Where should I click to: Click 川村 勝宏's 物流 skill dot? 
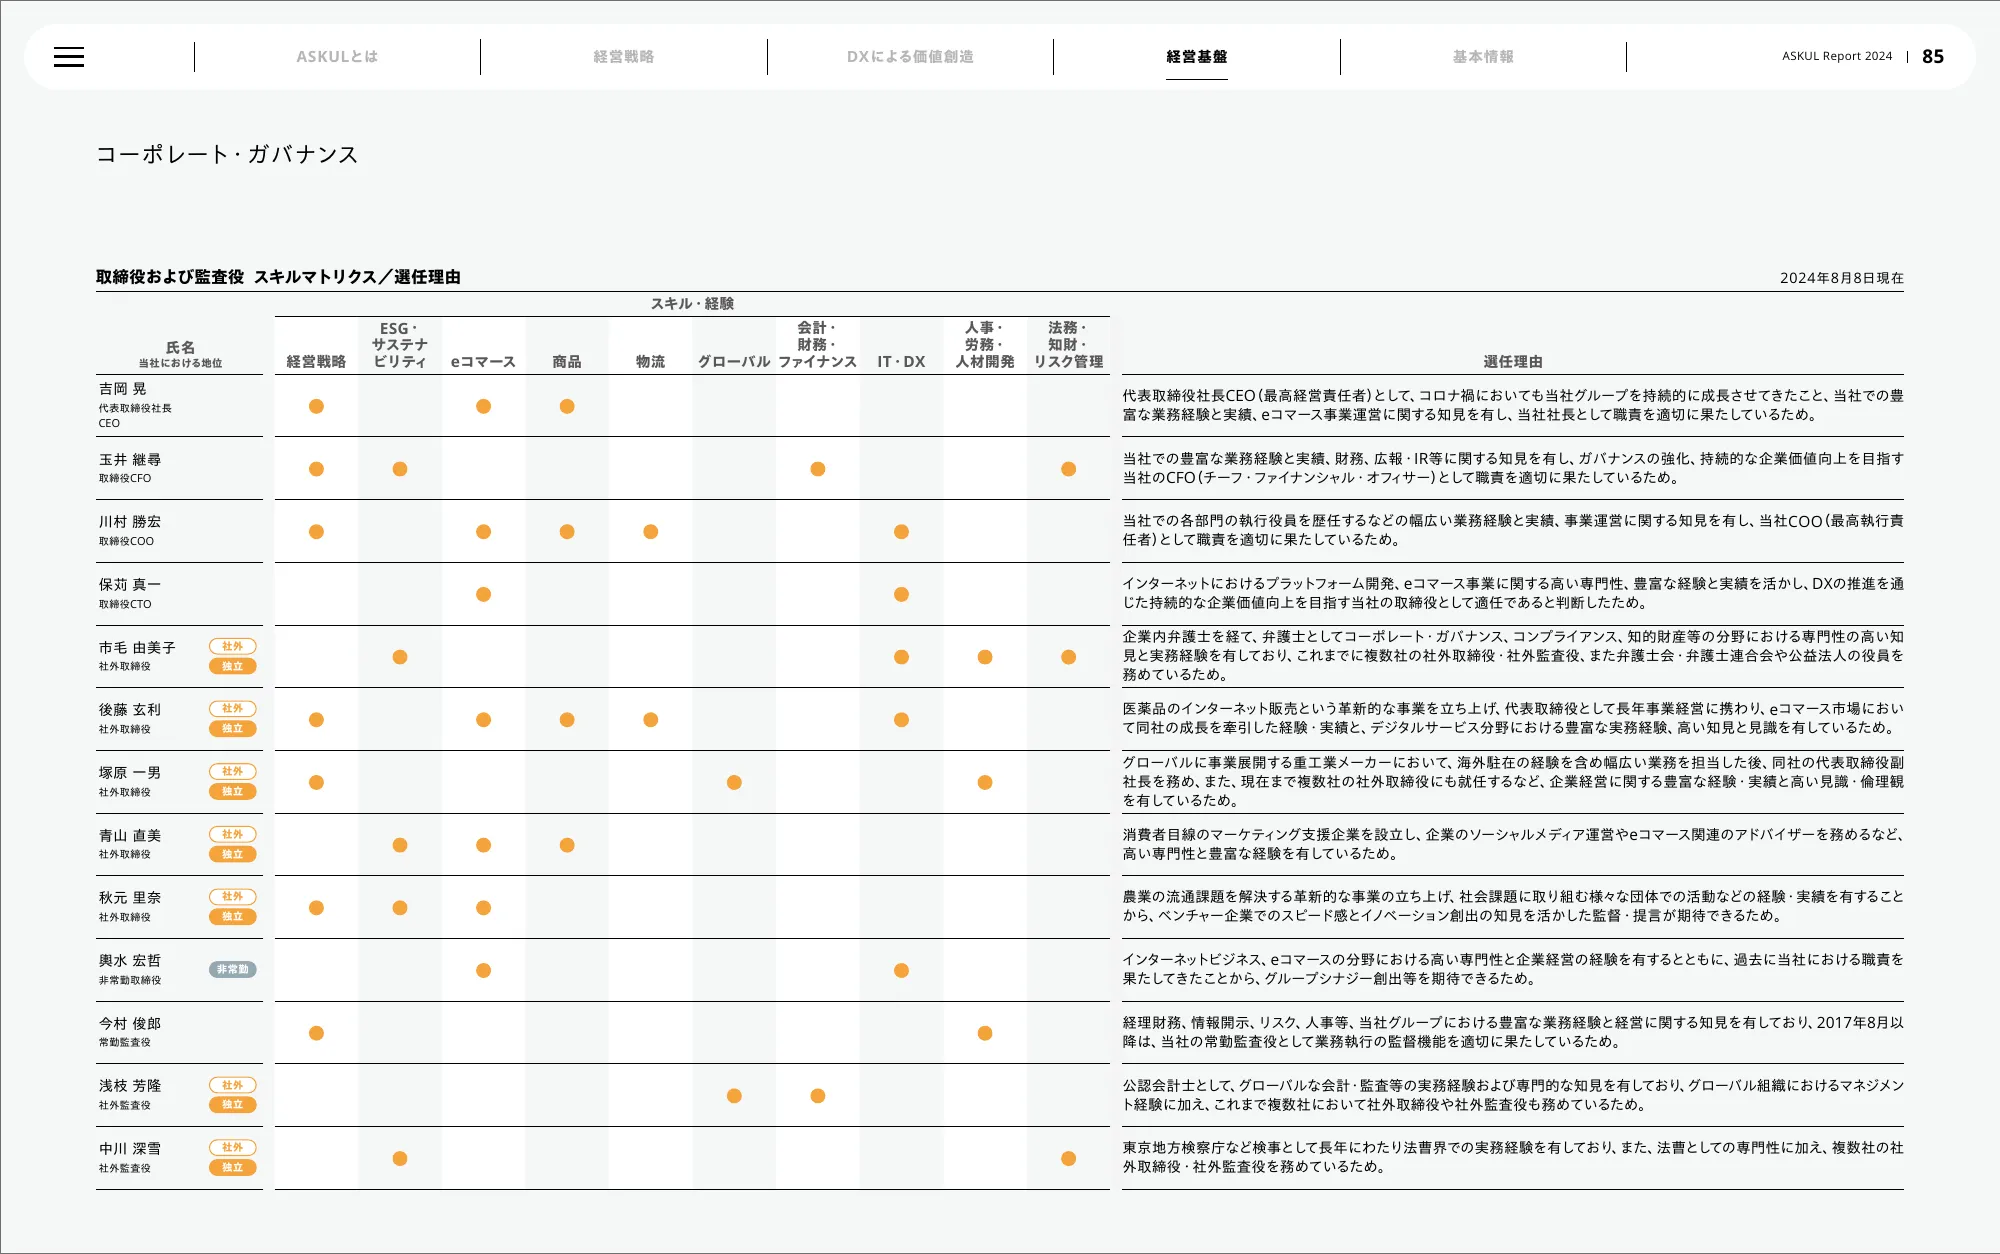[651, 532]
